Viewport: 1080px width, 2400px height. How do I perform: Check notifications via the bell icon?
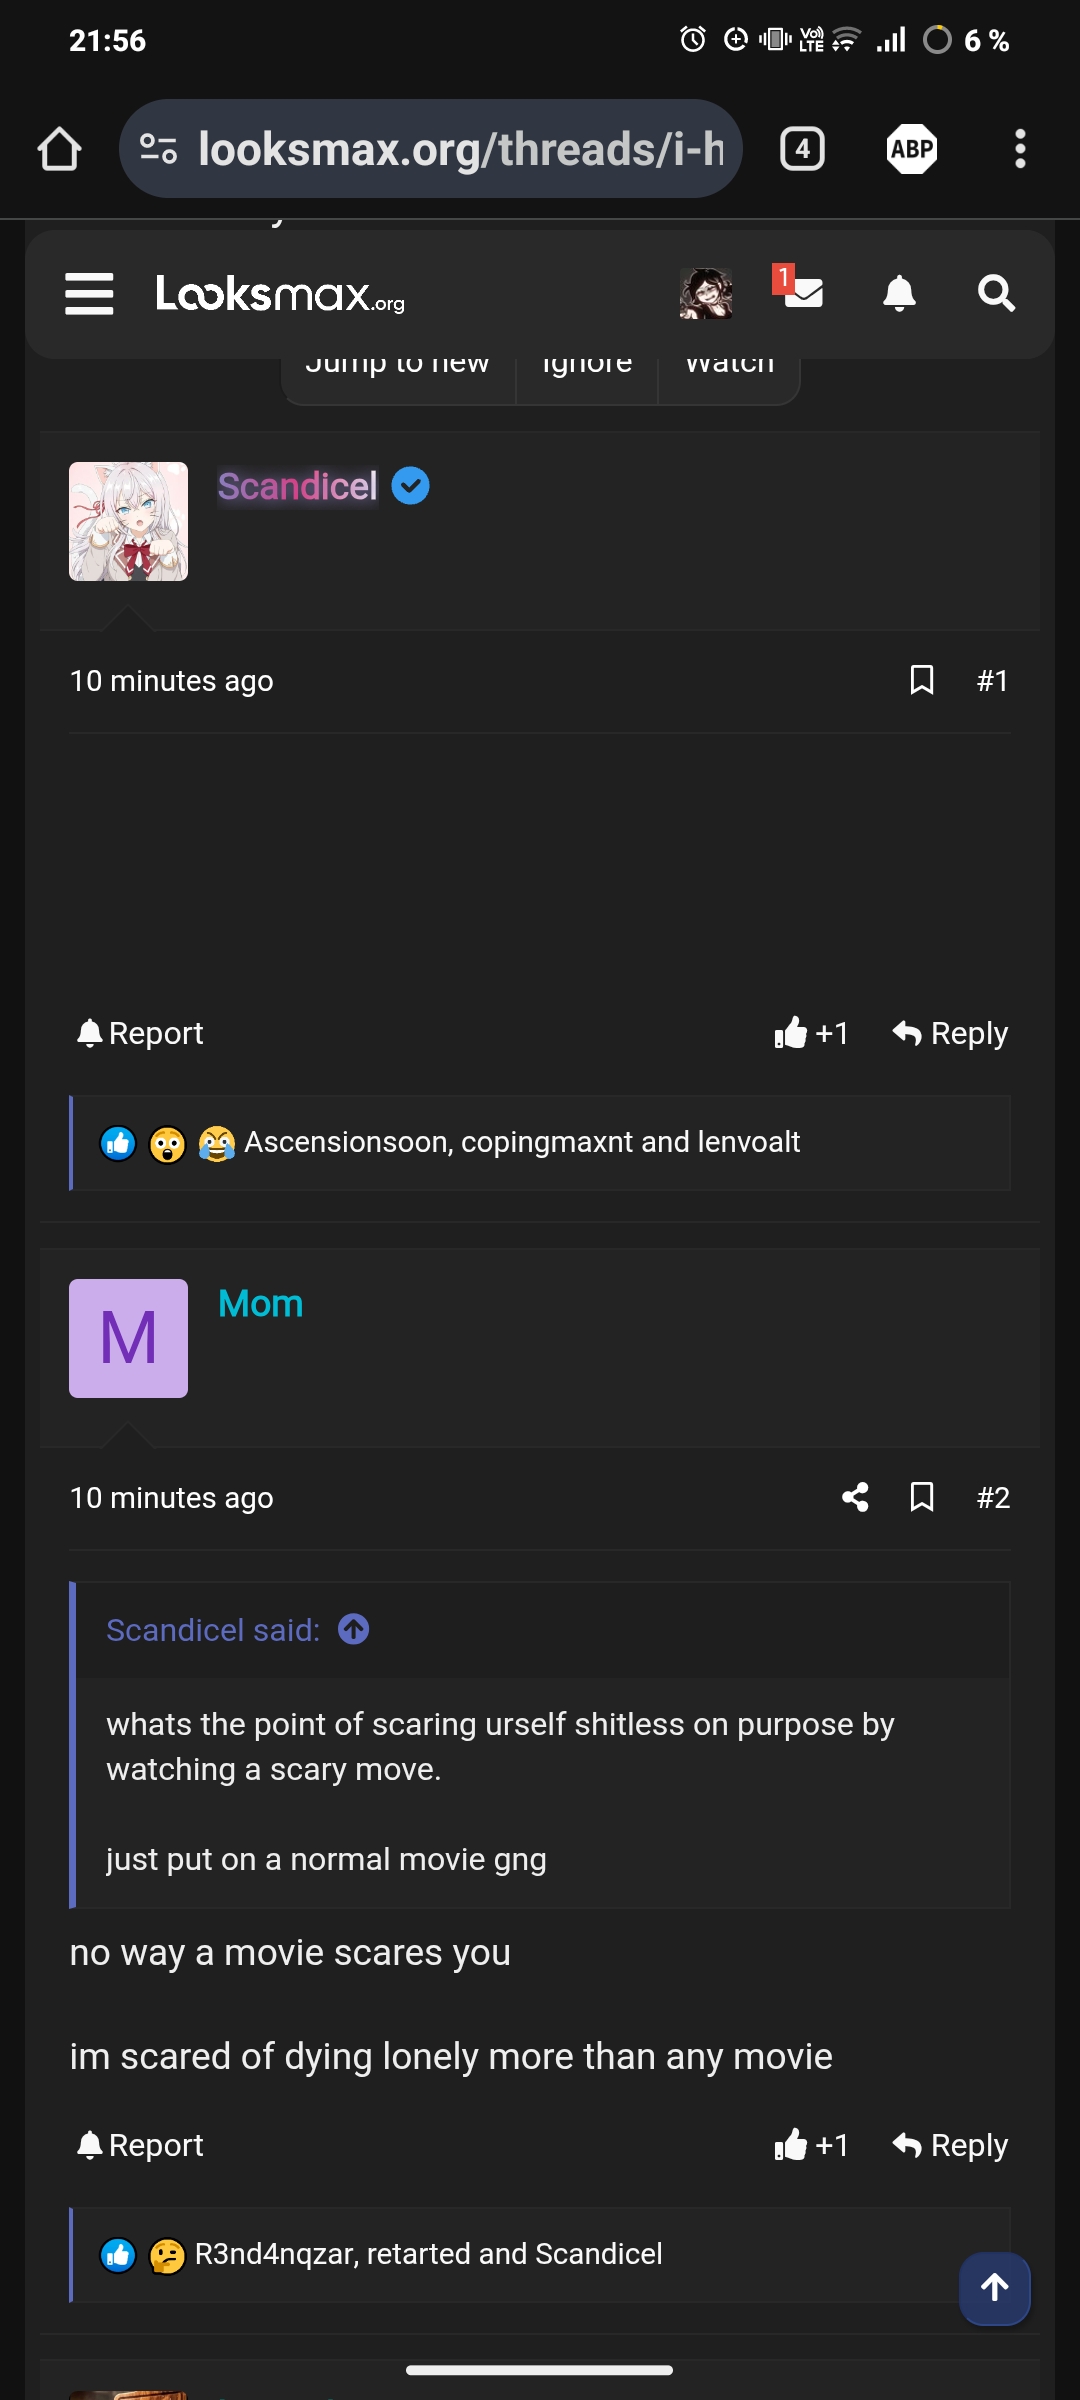click(x=899, y=293)
